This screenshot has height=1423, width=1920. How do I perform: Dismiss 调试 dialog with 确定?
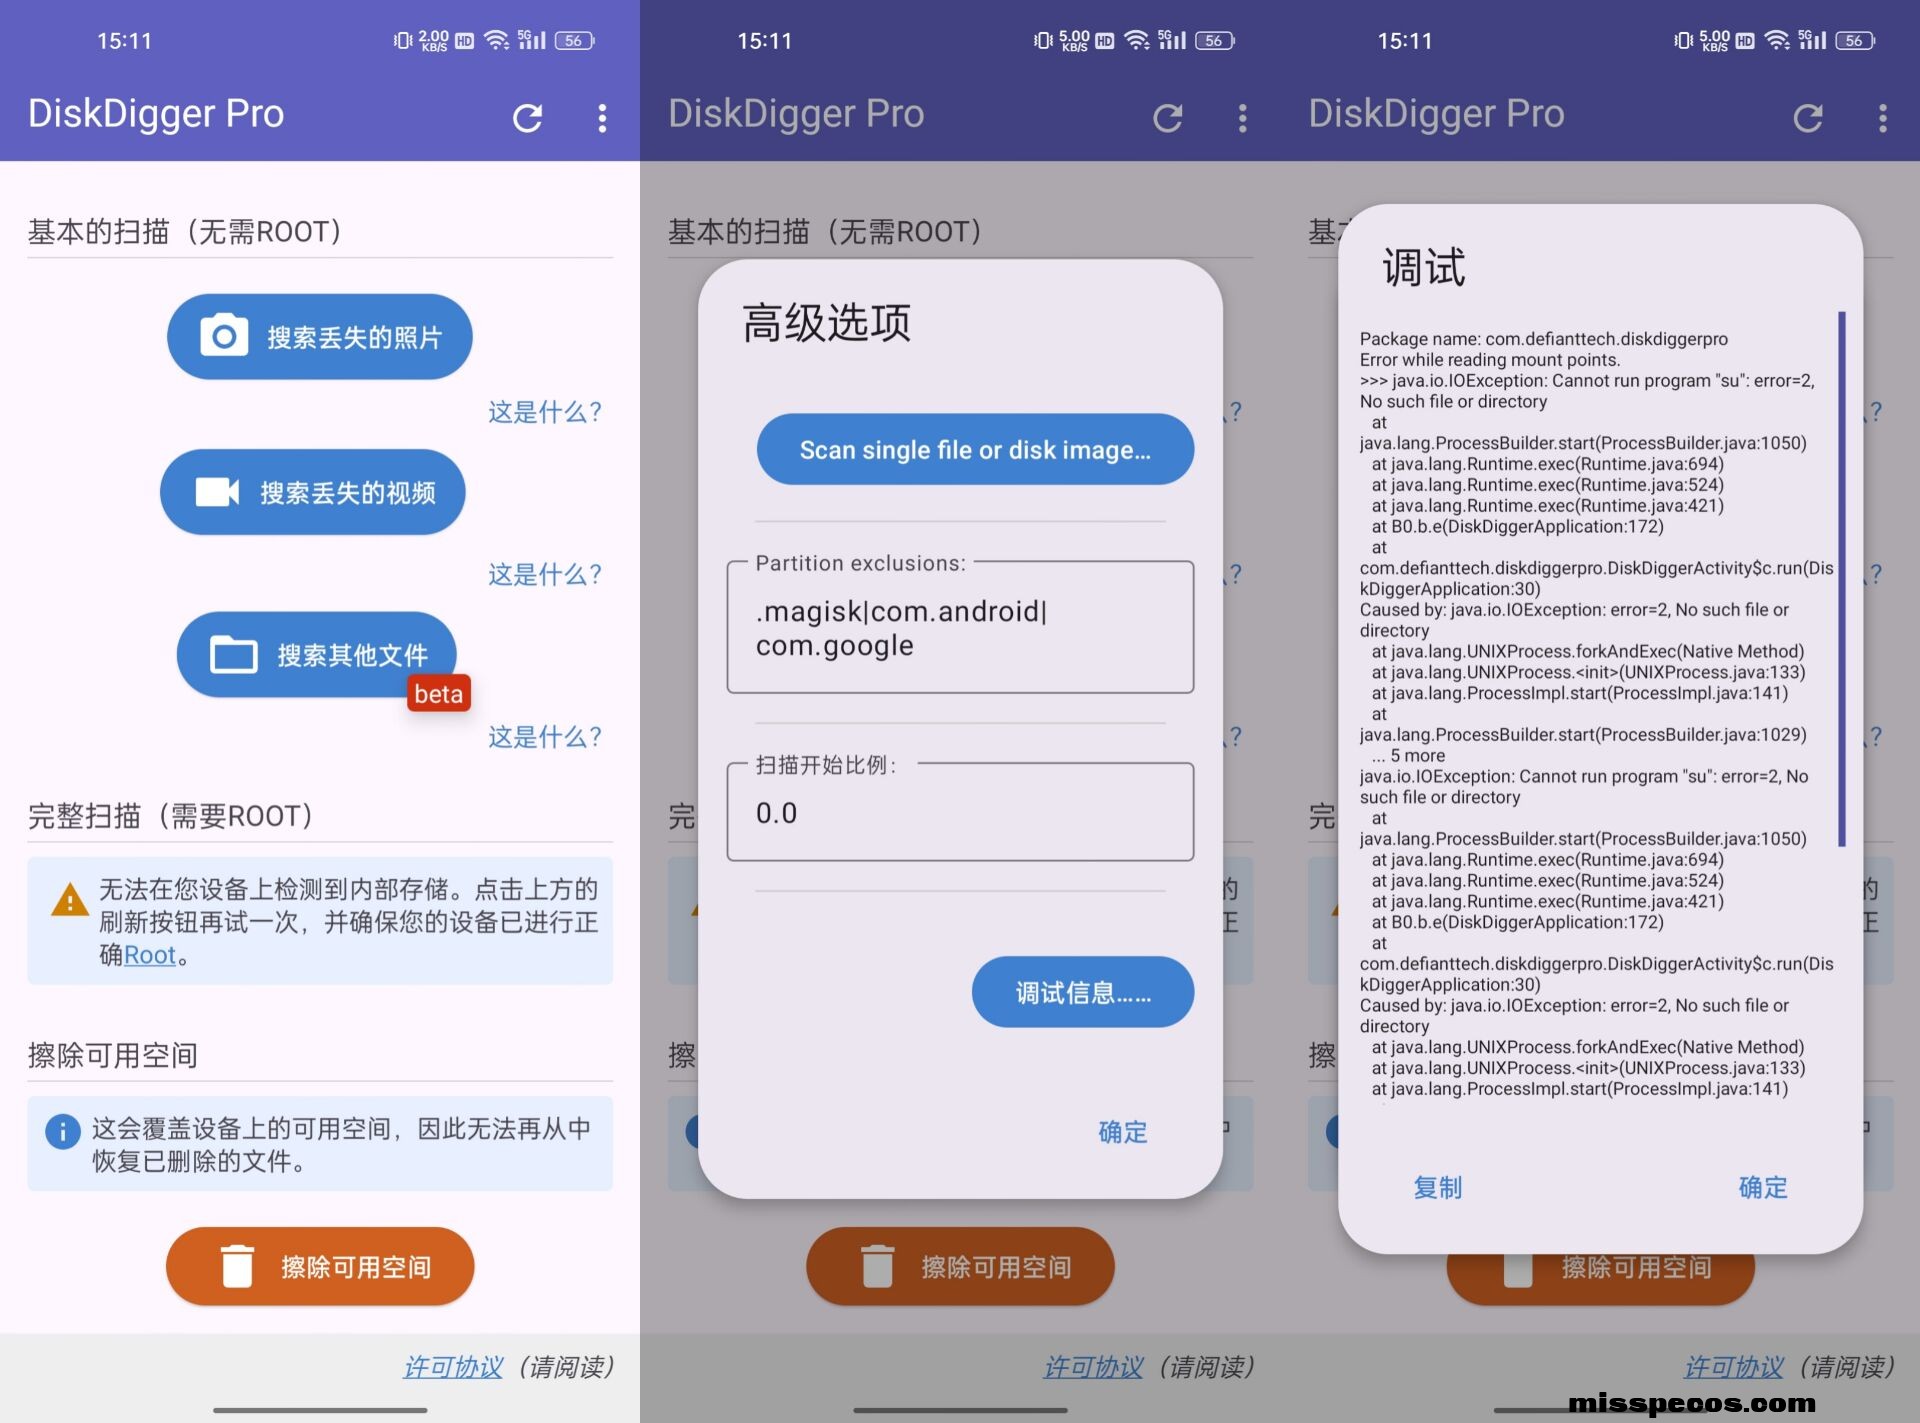tap(1763, 1187)
